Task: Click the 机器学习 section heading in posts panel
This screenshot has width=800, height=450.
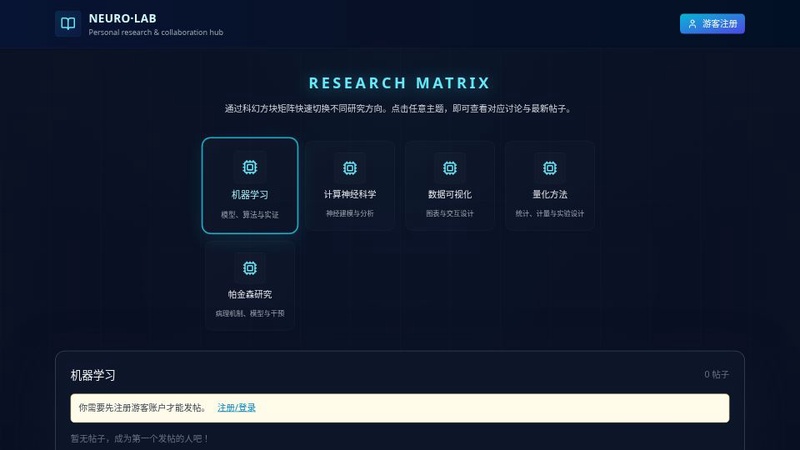Action: [93, 376]
